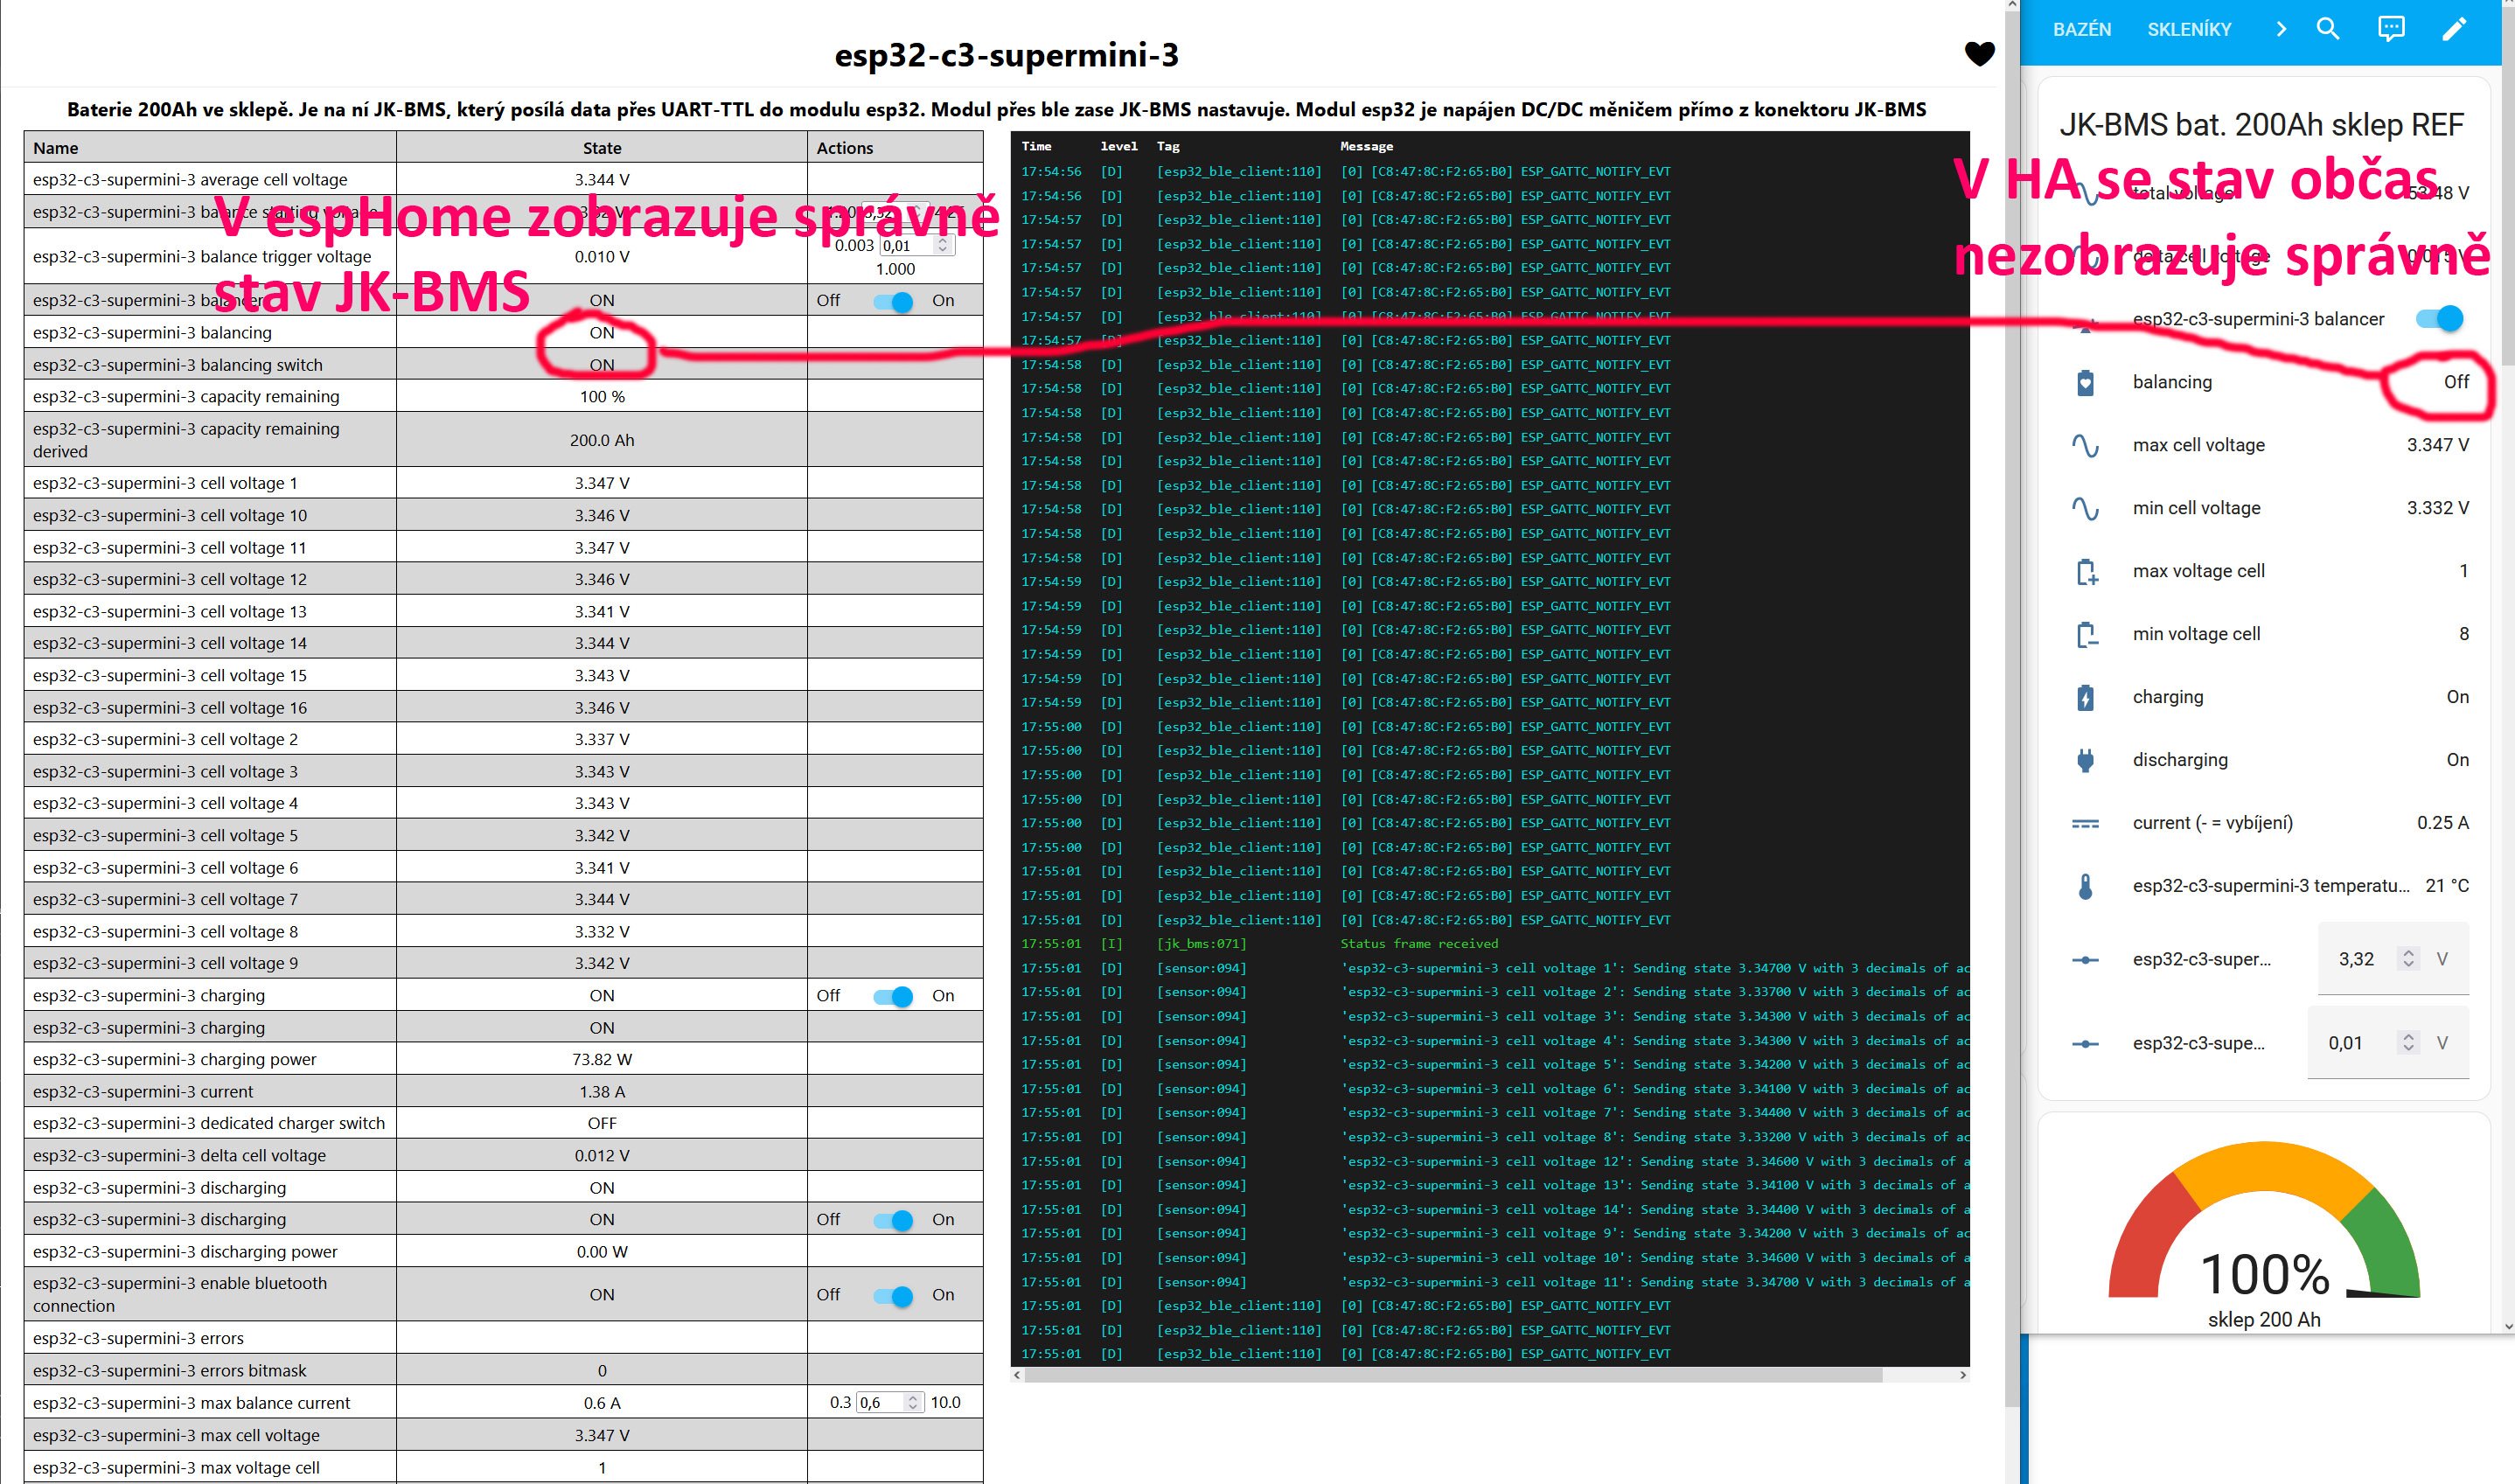Expand more tabs with the chevron arrow

click(2281, 29)
